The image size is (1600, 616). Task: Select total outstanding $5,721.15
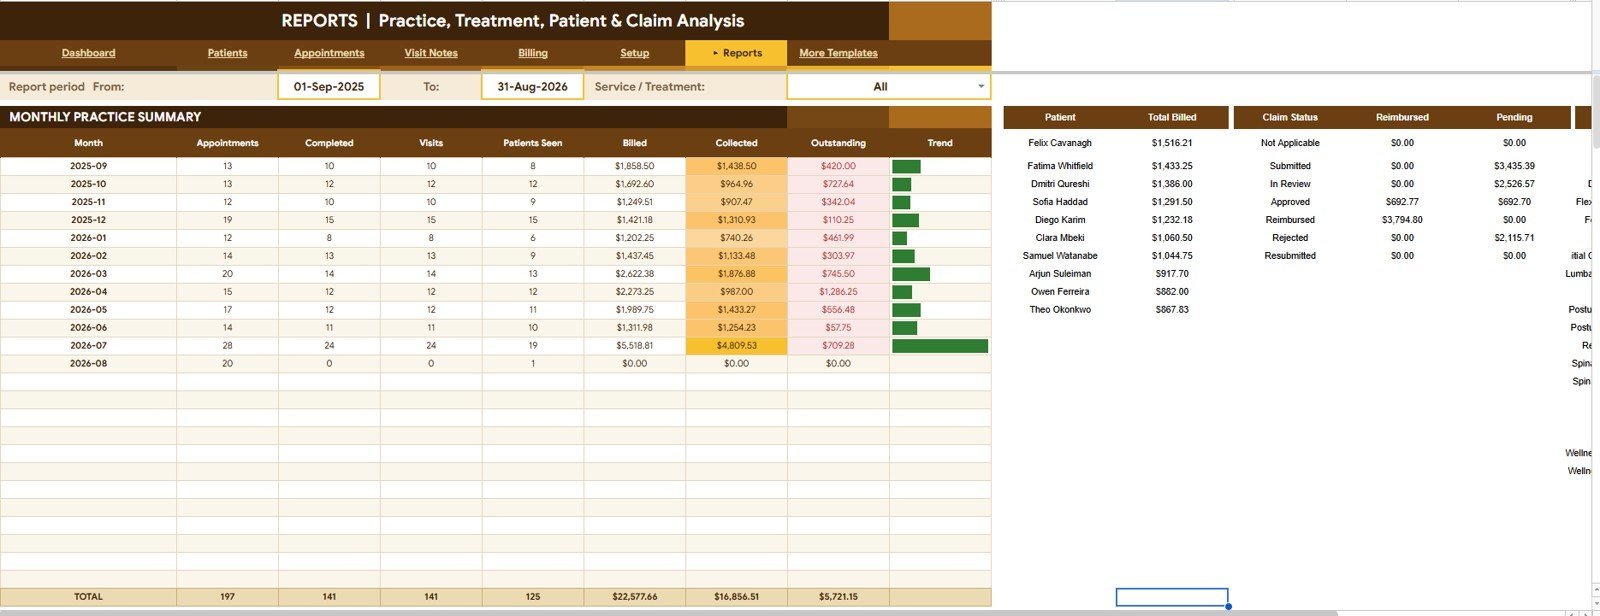click(838, 597)
